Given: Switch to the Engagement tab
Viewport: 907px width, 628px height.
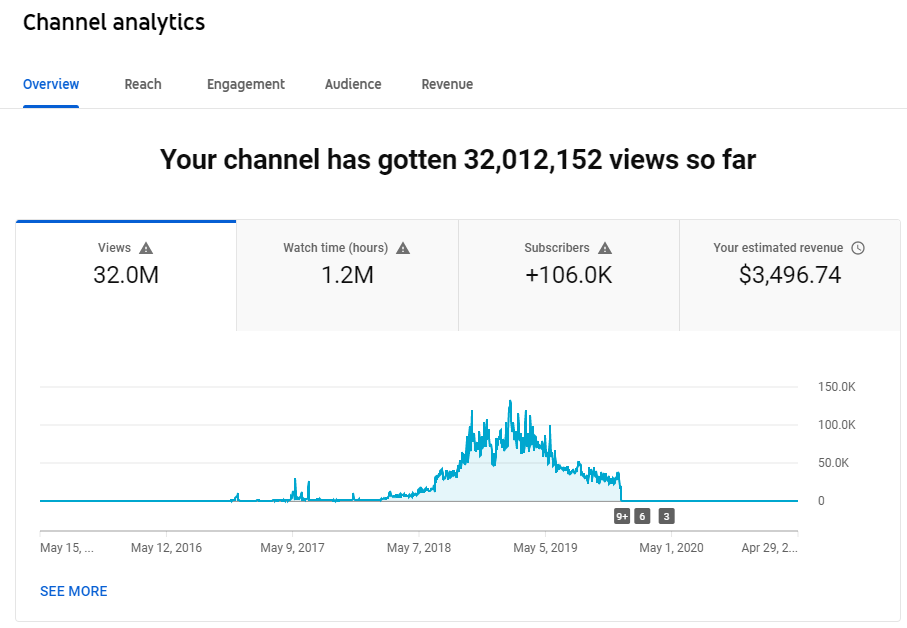Looking at the screenshot, I should coord(246,84).
